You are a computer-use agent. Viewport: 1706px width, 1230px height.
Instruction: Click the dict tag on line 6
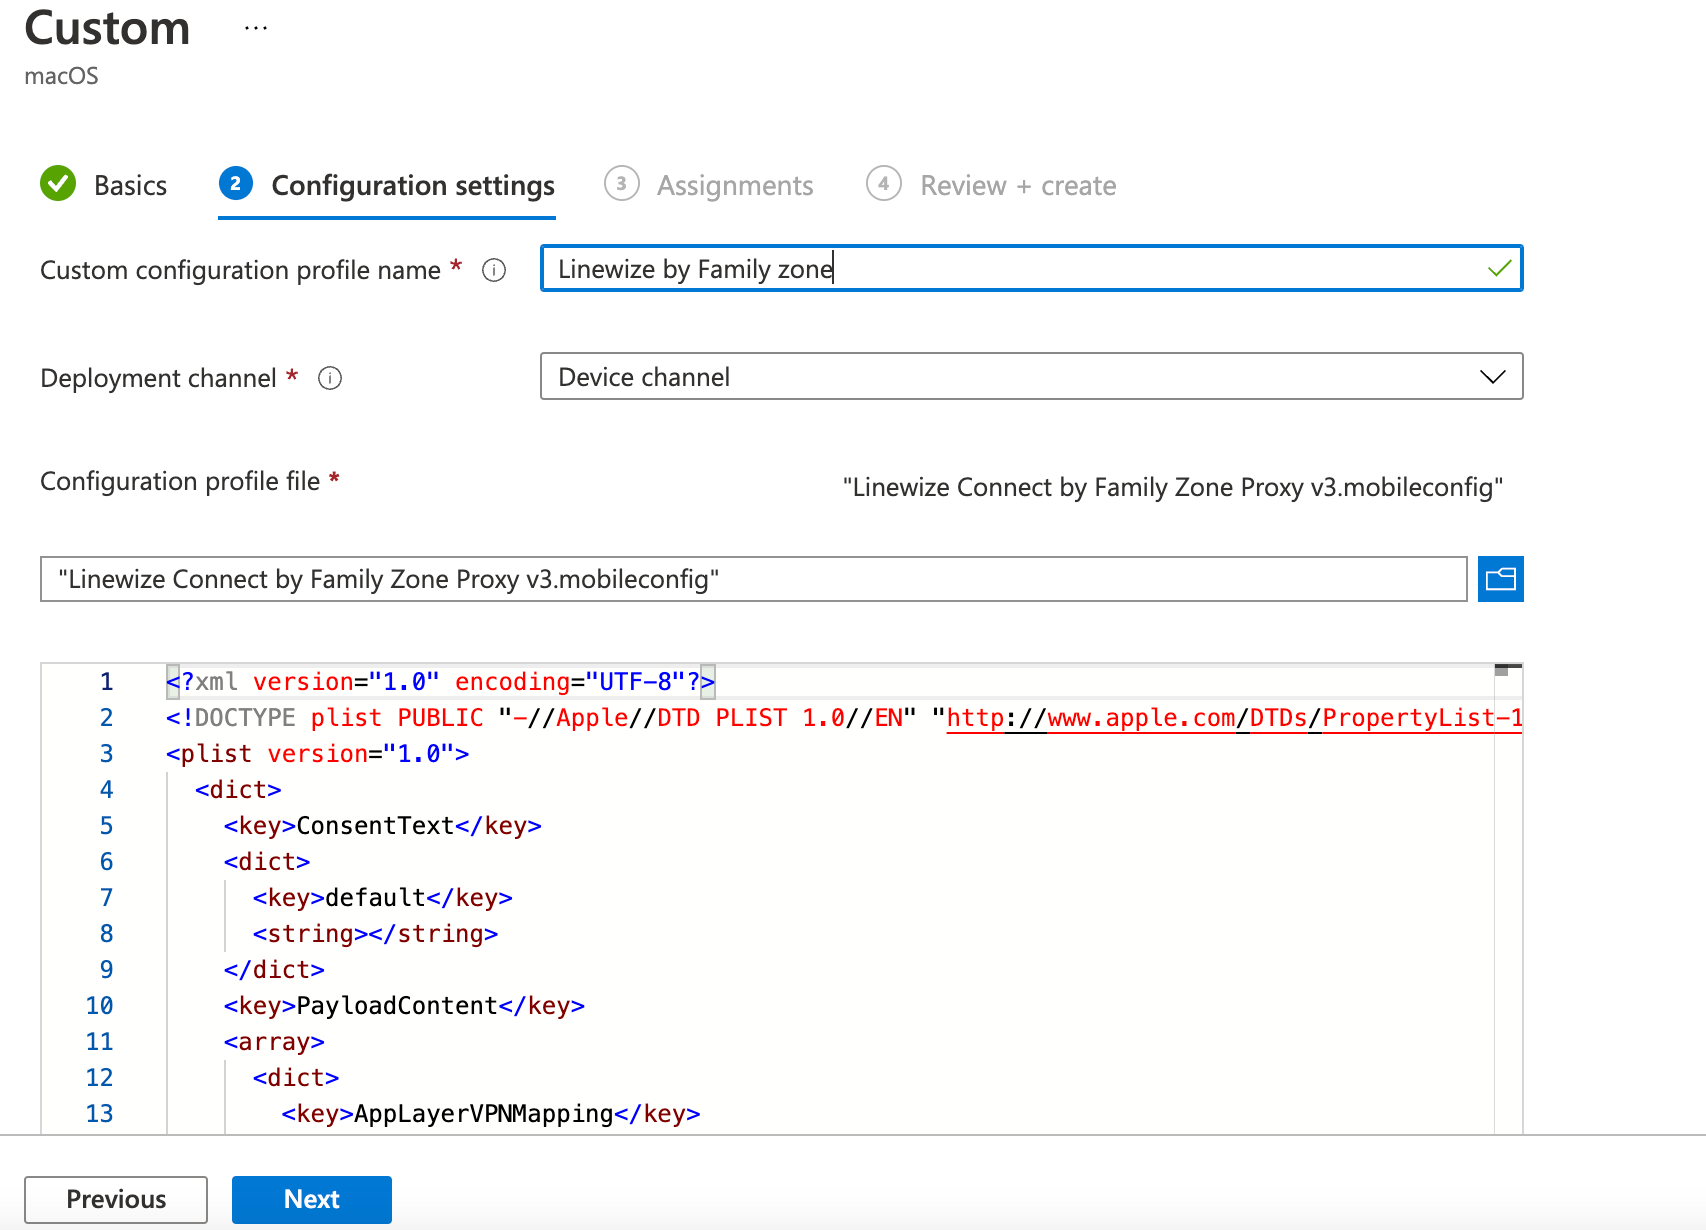click(x=267, y=862)
